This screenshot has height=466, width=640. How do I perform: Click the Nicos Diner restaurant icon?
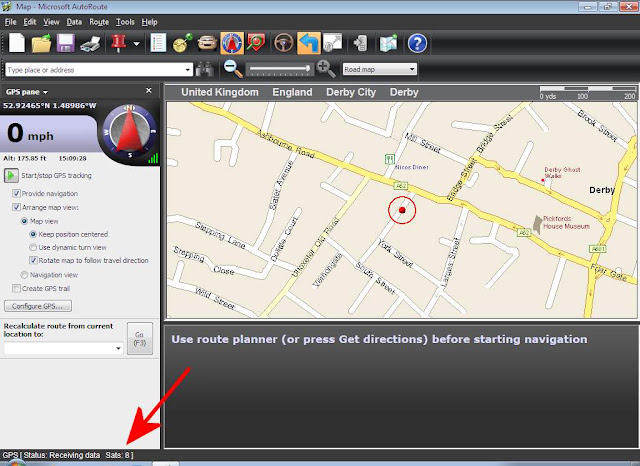click(x=390, y=159)
